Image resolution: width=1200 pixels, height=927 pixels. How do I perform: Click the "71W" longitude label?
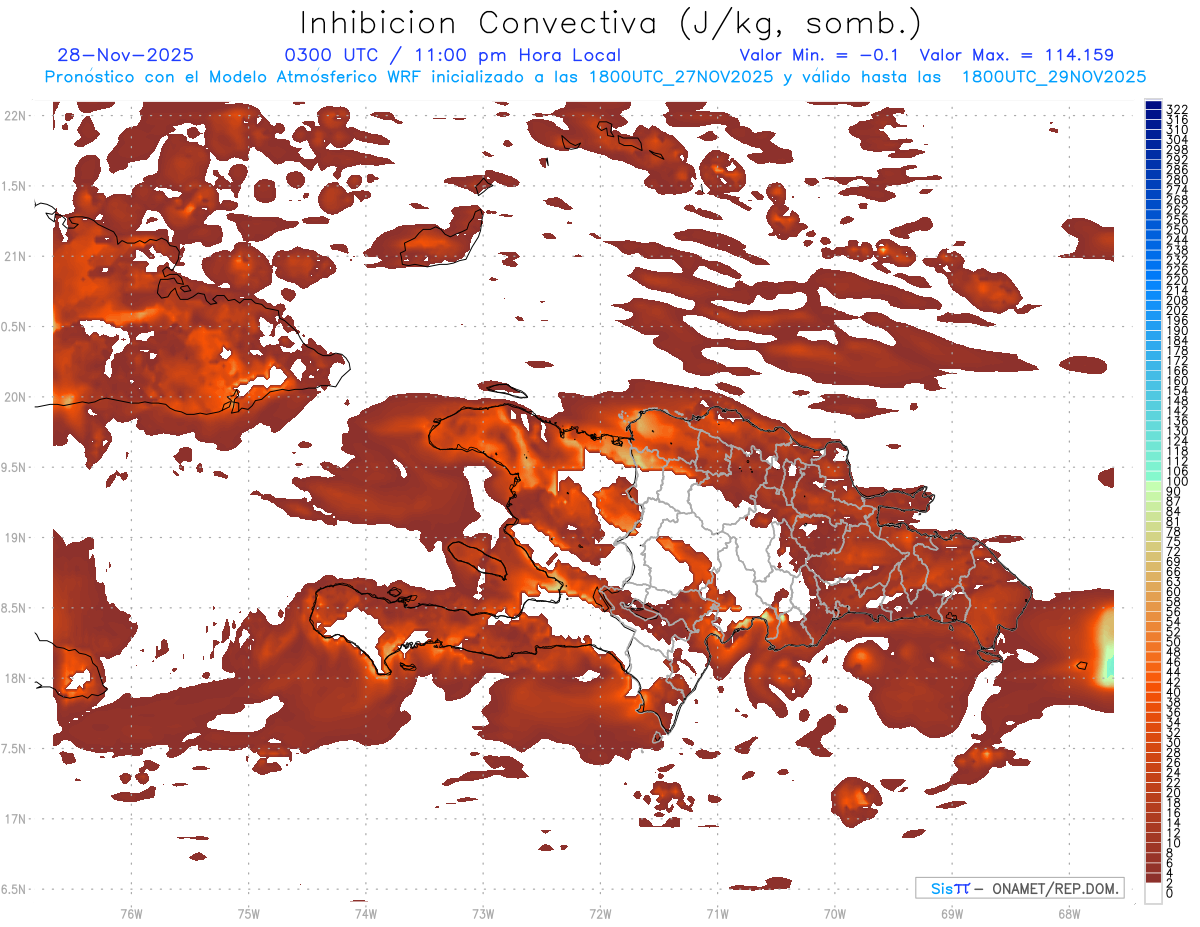pos(717,914)
